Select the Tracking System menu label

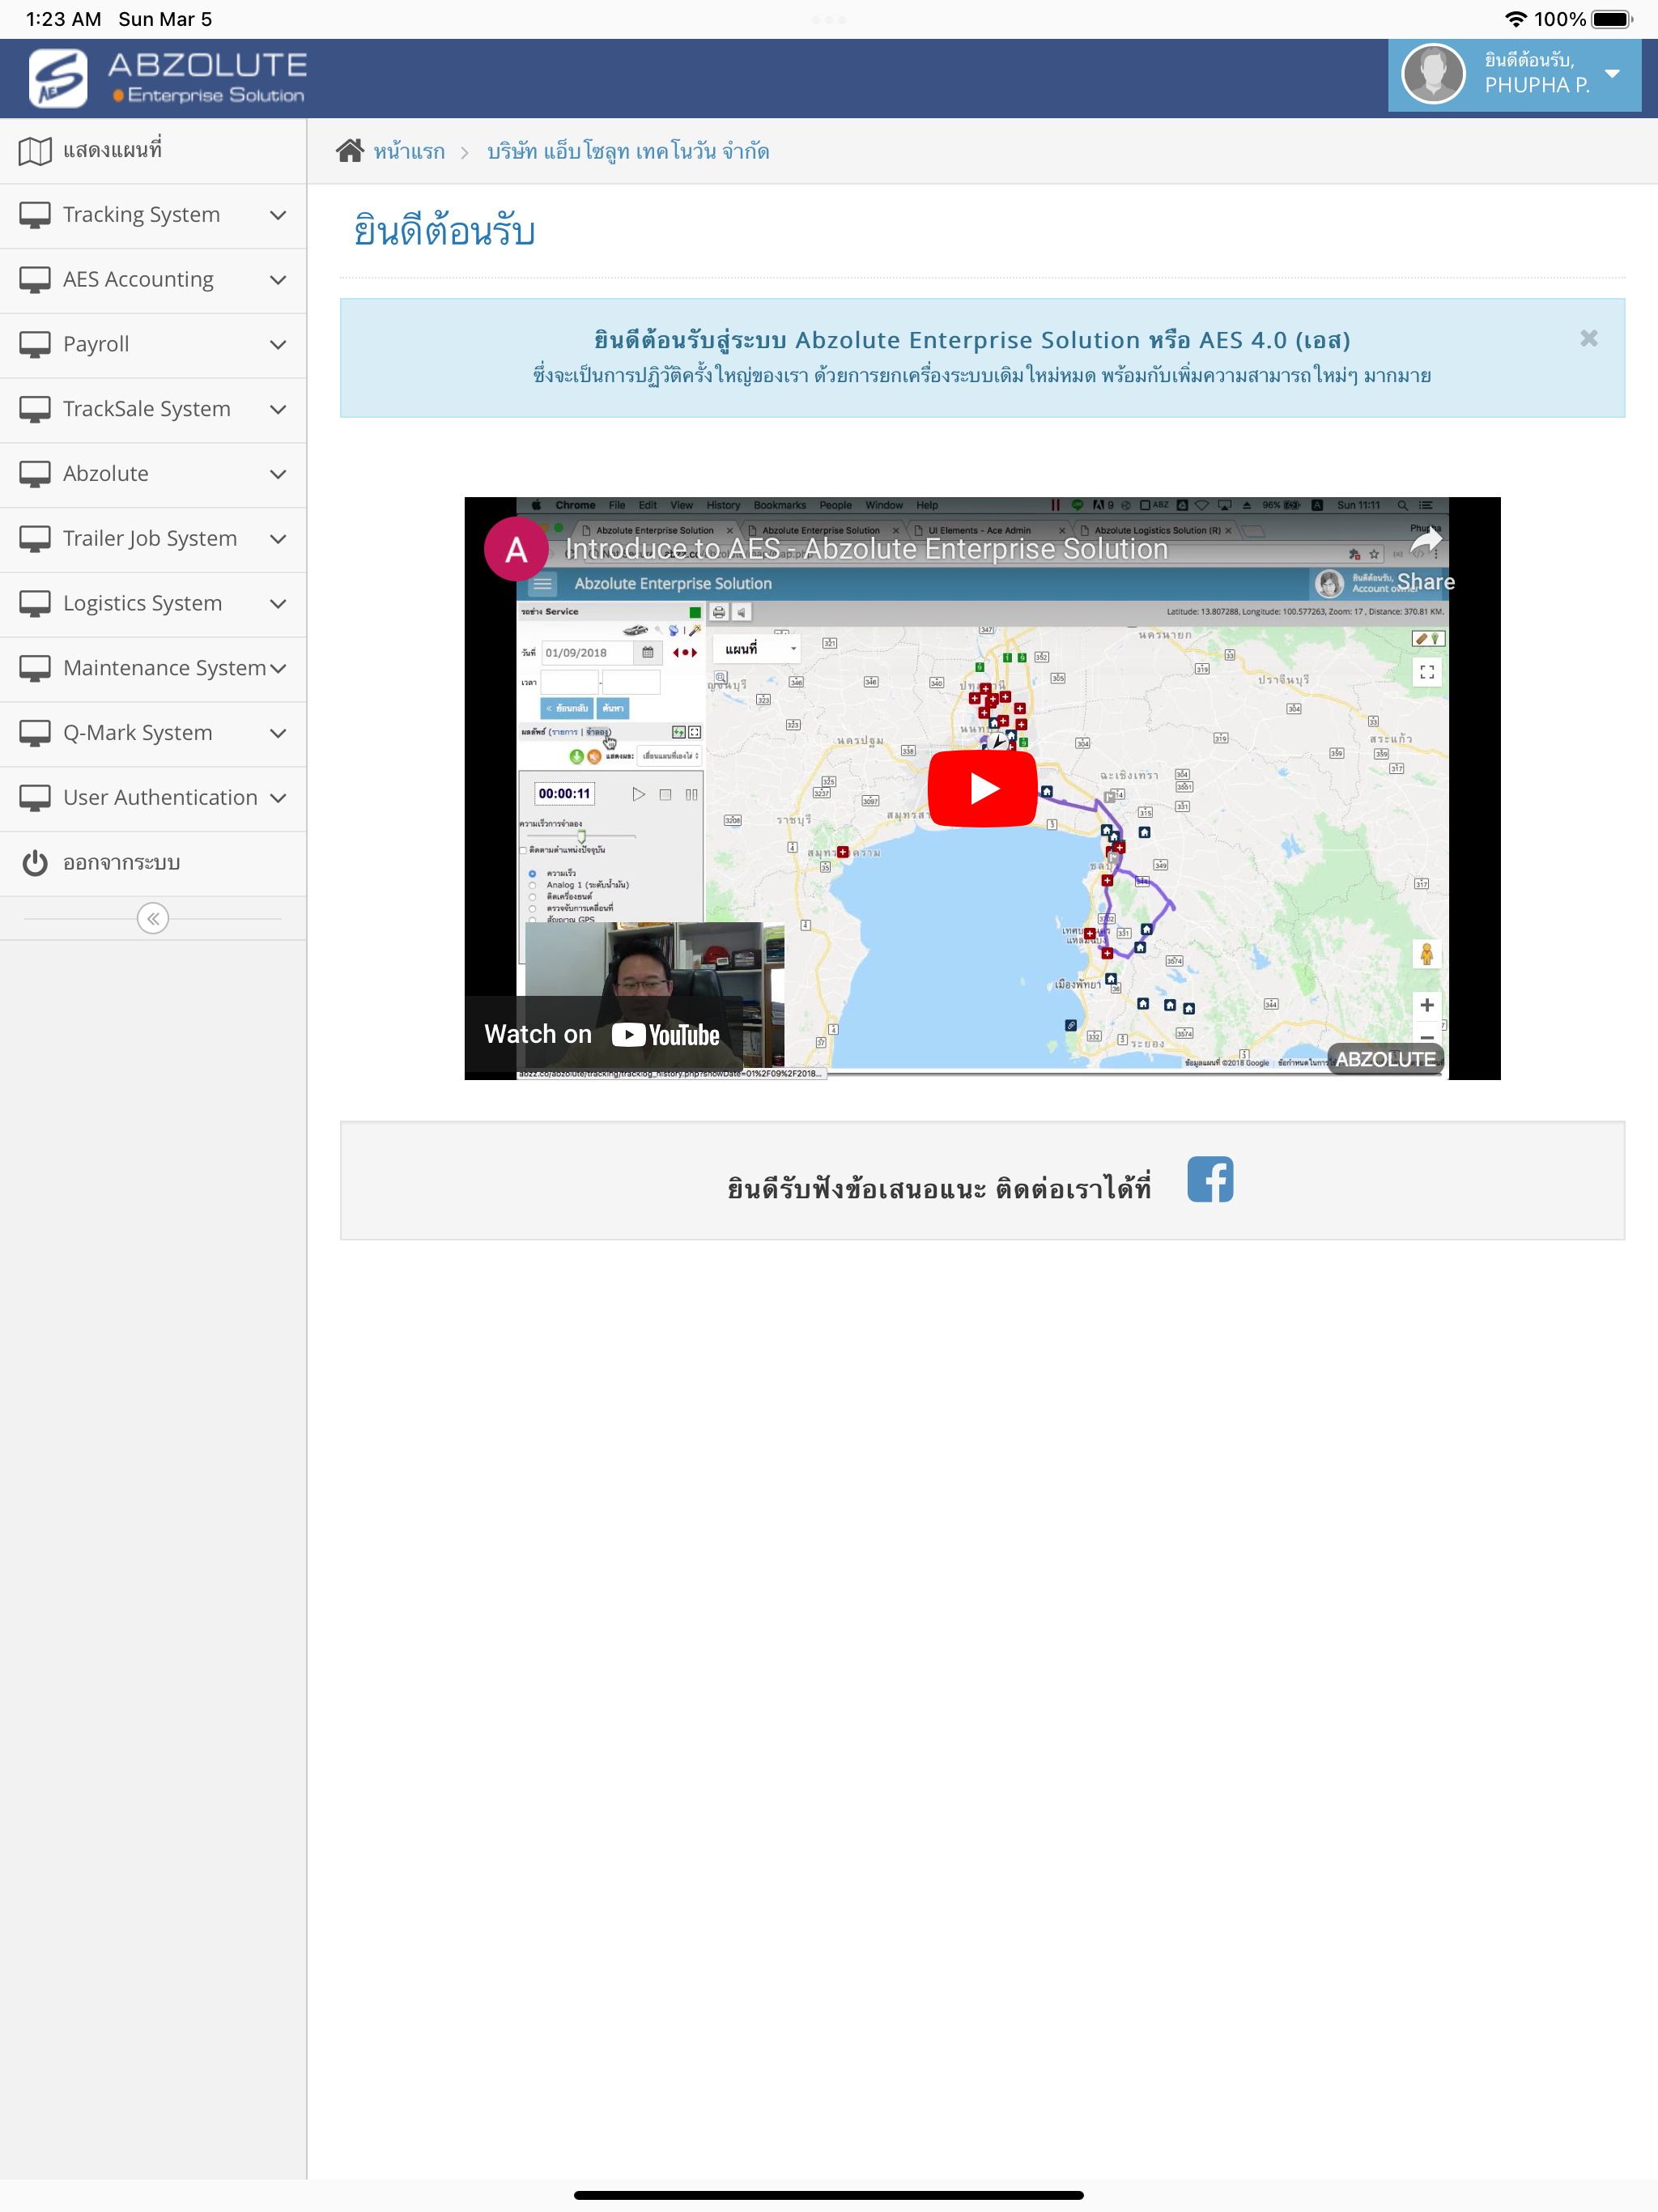tap(141, 215)
